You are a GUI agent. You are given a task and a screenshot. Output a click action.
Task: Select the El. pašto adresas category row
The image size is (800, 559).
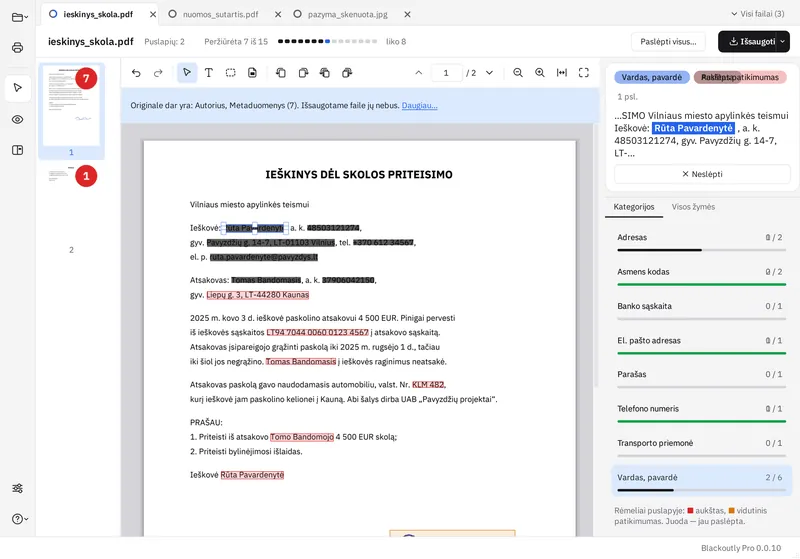tap(702, 344)
